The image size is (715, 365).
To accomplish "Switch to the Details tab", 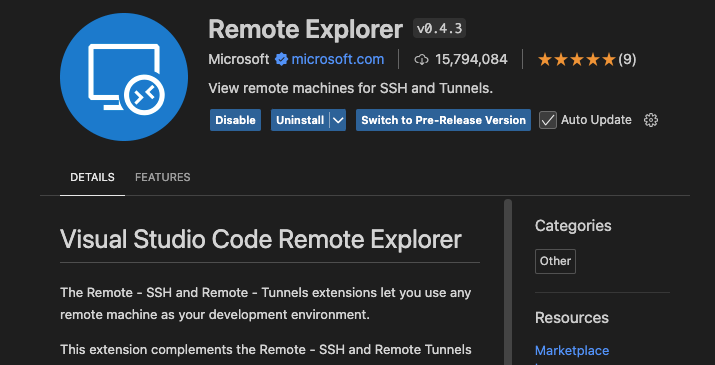I will click(92, 177).
